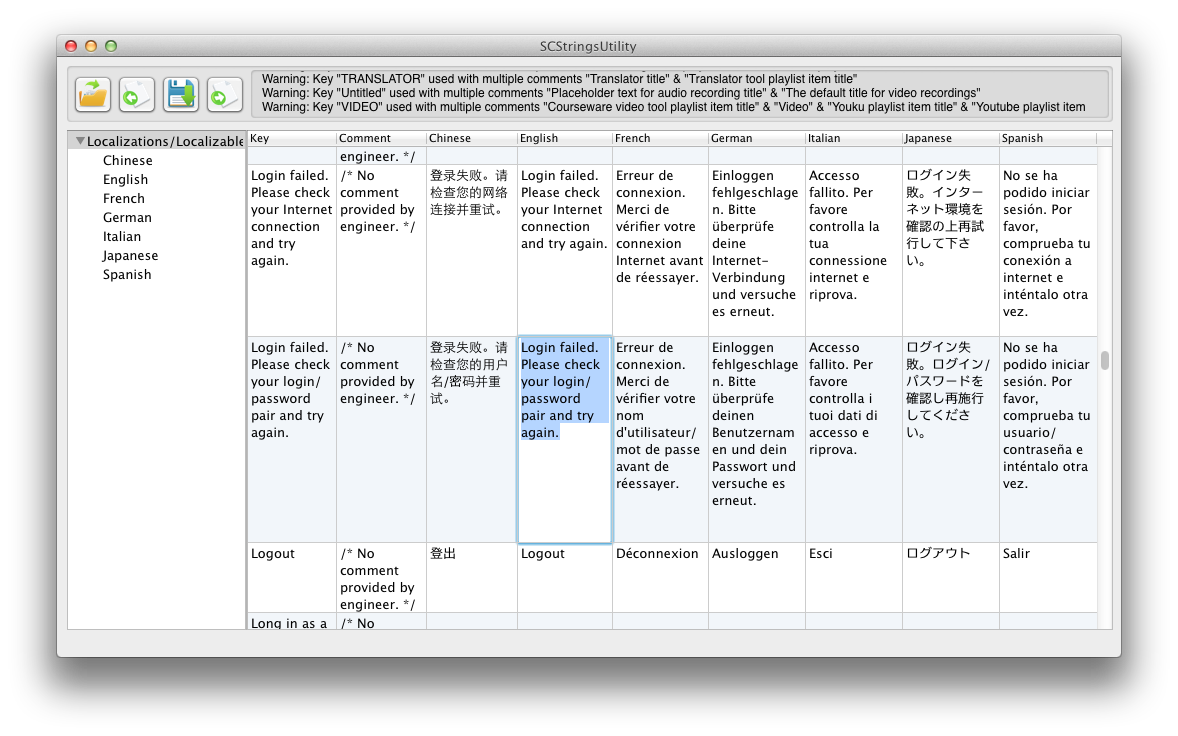Click the English column header
Viewport: 1178px width, 736px height.
tap(564, 138)
